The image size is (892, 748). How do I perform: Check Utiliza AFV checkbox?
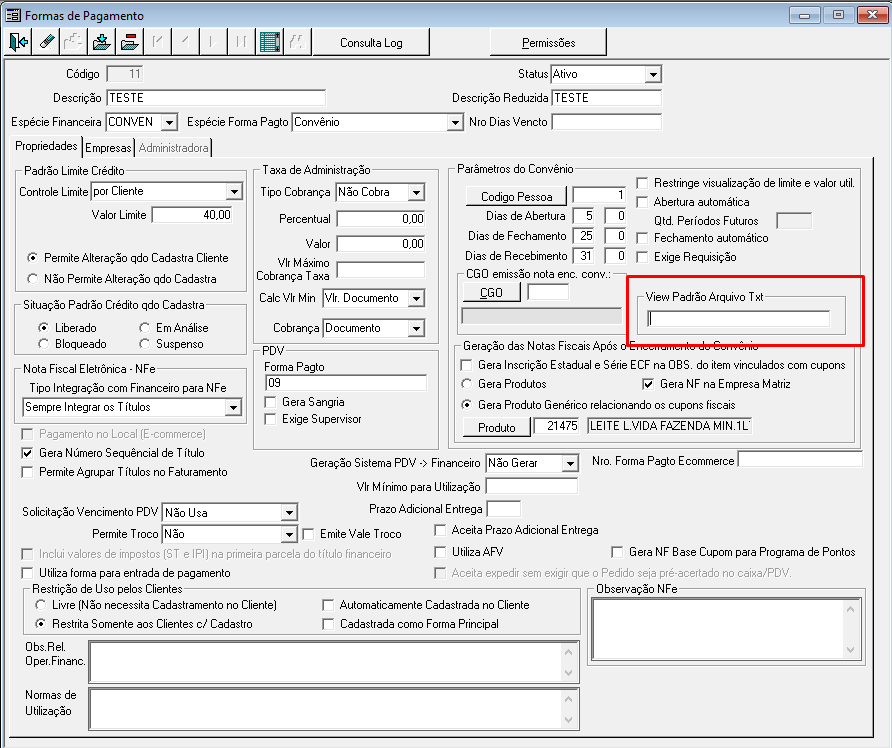(440, 552)
